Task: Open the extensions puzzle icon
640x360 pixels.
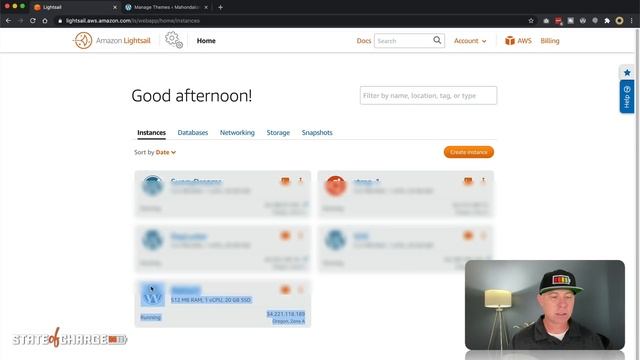Action: click(x=607, y=20)
